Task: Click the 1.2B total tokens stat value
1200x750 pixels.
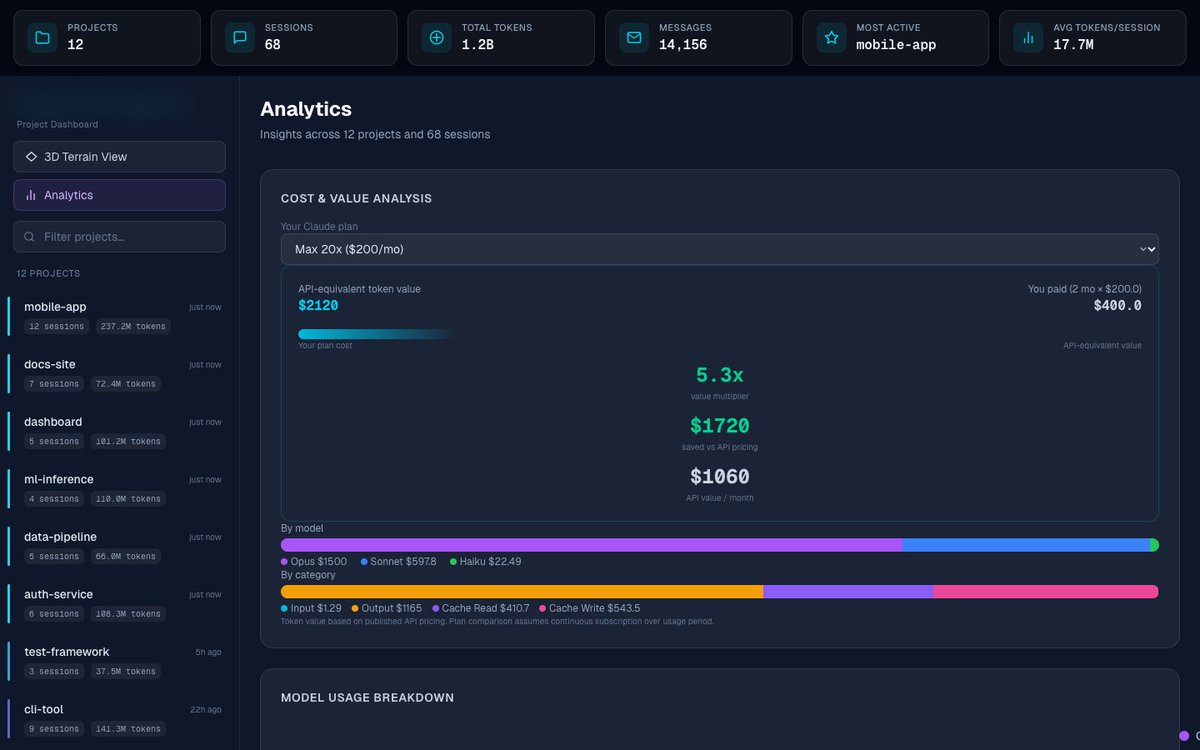Action: [478, 45]
